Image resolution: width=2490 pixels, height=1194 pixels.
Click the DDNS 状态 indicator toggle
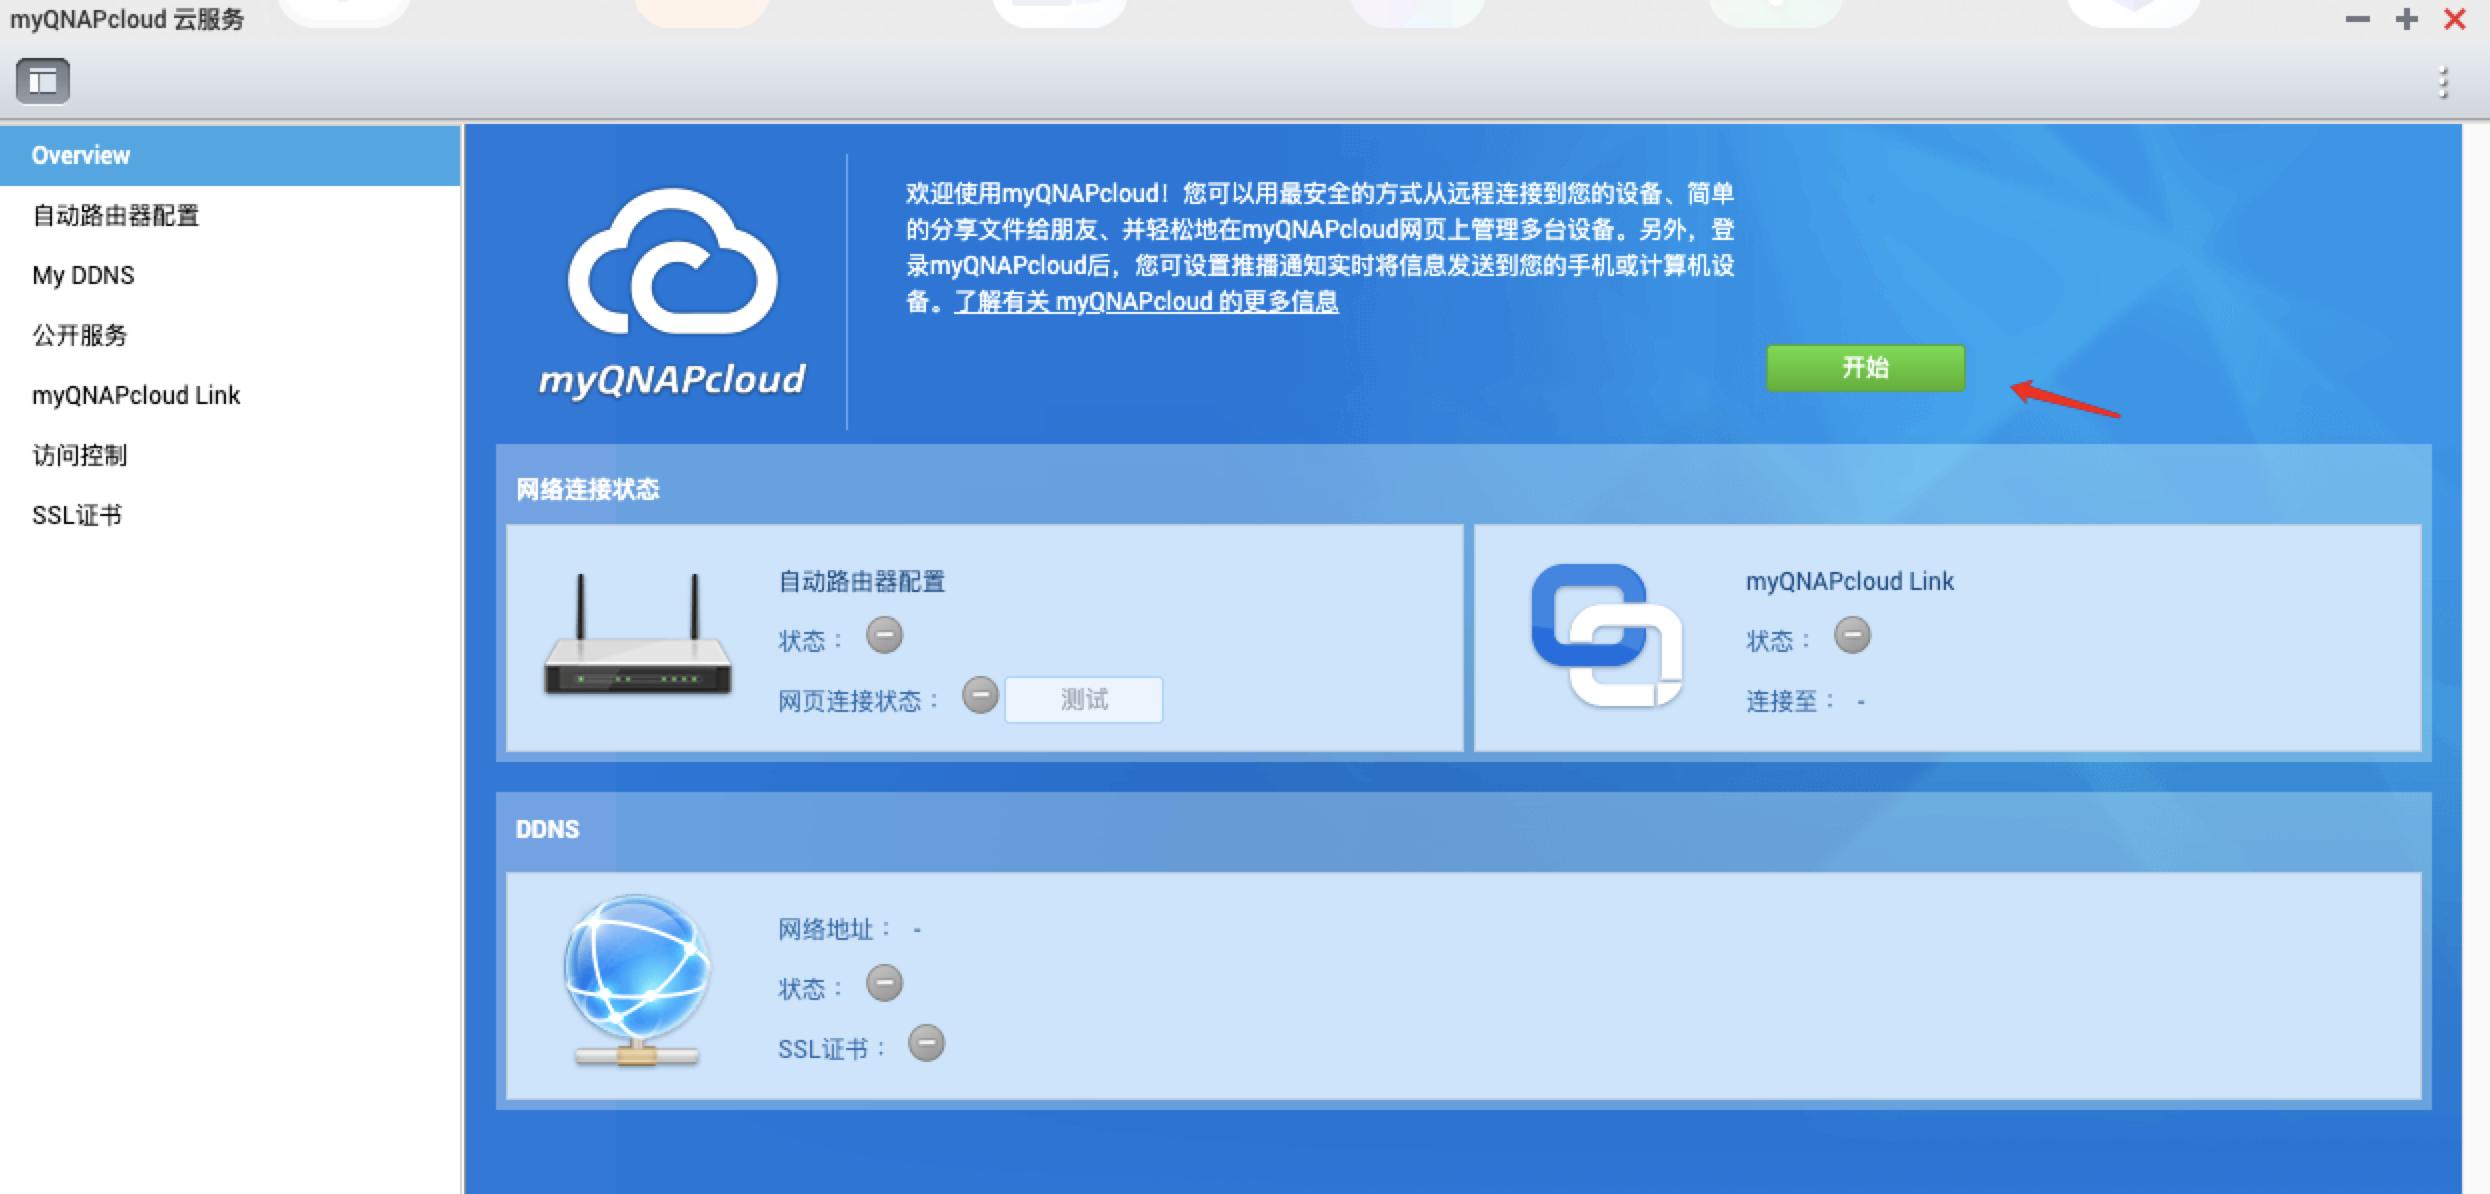(884, 984)
